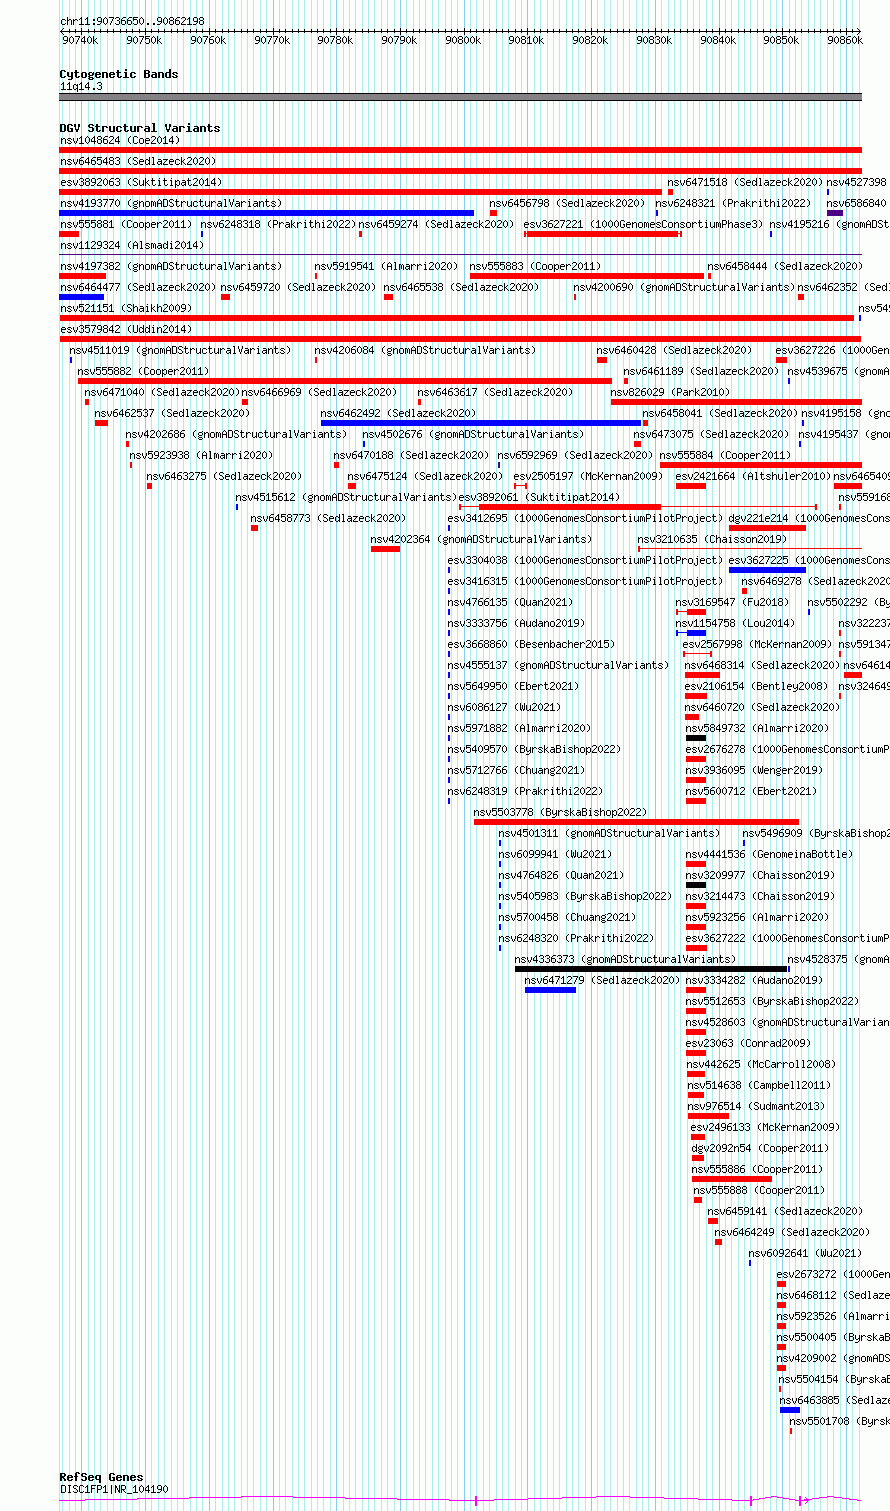
Task: Open variant nsv6461189 (Sedlazeck2020)
Action: coord(701,371)
